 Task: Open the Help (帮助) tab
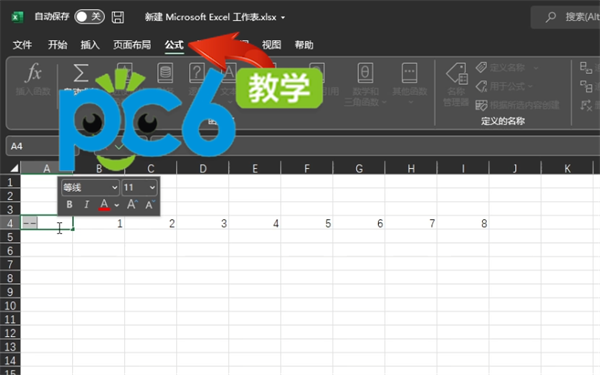[304, 45]
